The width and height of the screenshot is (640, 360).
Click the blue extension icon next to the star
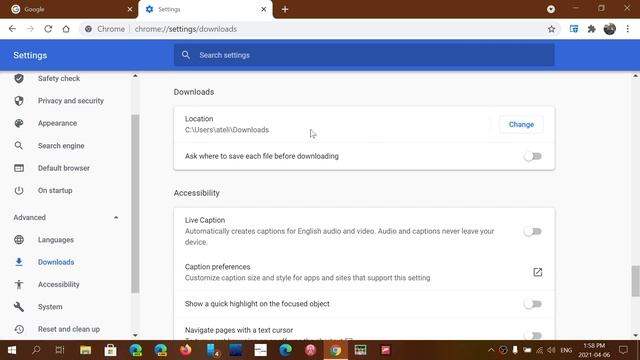574,29
